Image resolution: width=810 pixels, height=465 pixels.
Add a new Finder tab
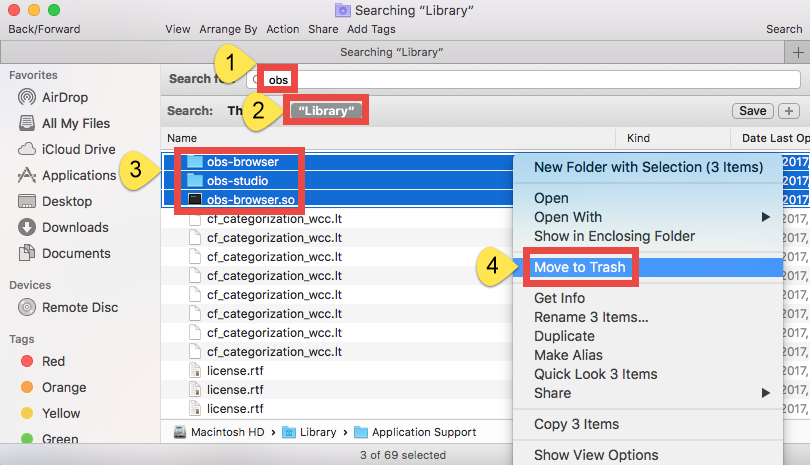click(x=798, y=52)
